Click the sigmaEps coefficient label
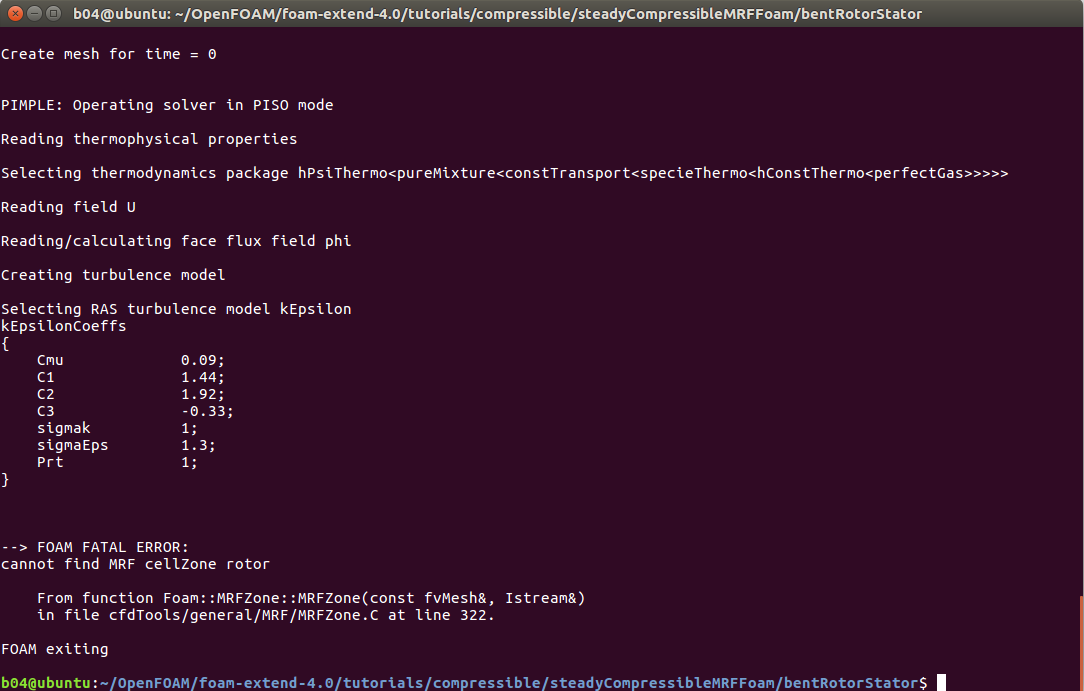1084x691 pixels. click(x=73, y=445)
